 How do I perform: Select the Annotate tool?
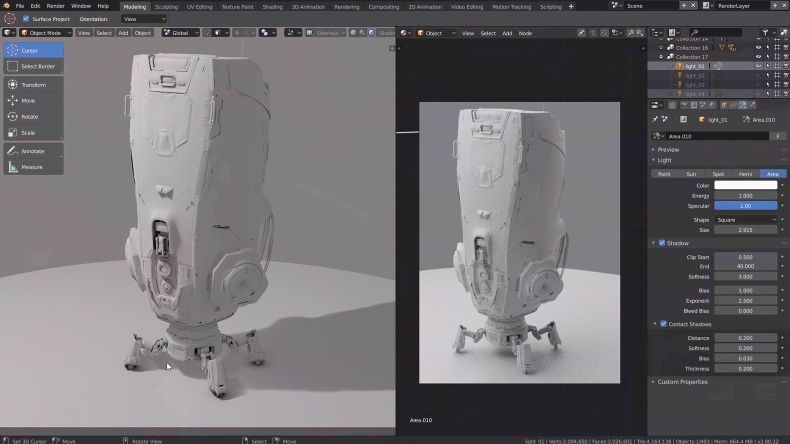[33, 151]
